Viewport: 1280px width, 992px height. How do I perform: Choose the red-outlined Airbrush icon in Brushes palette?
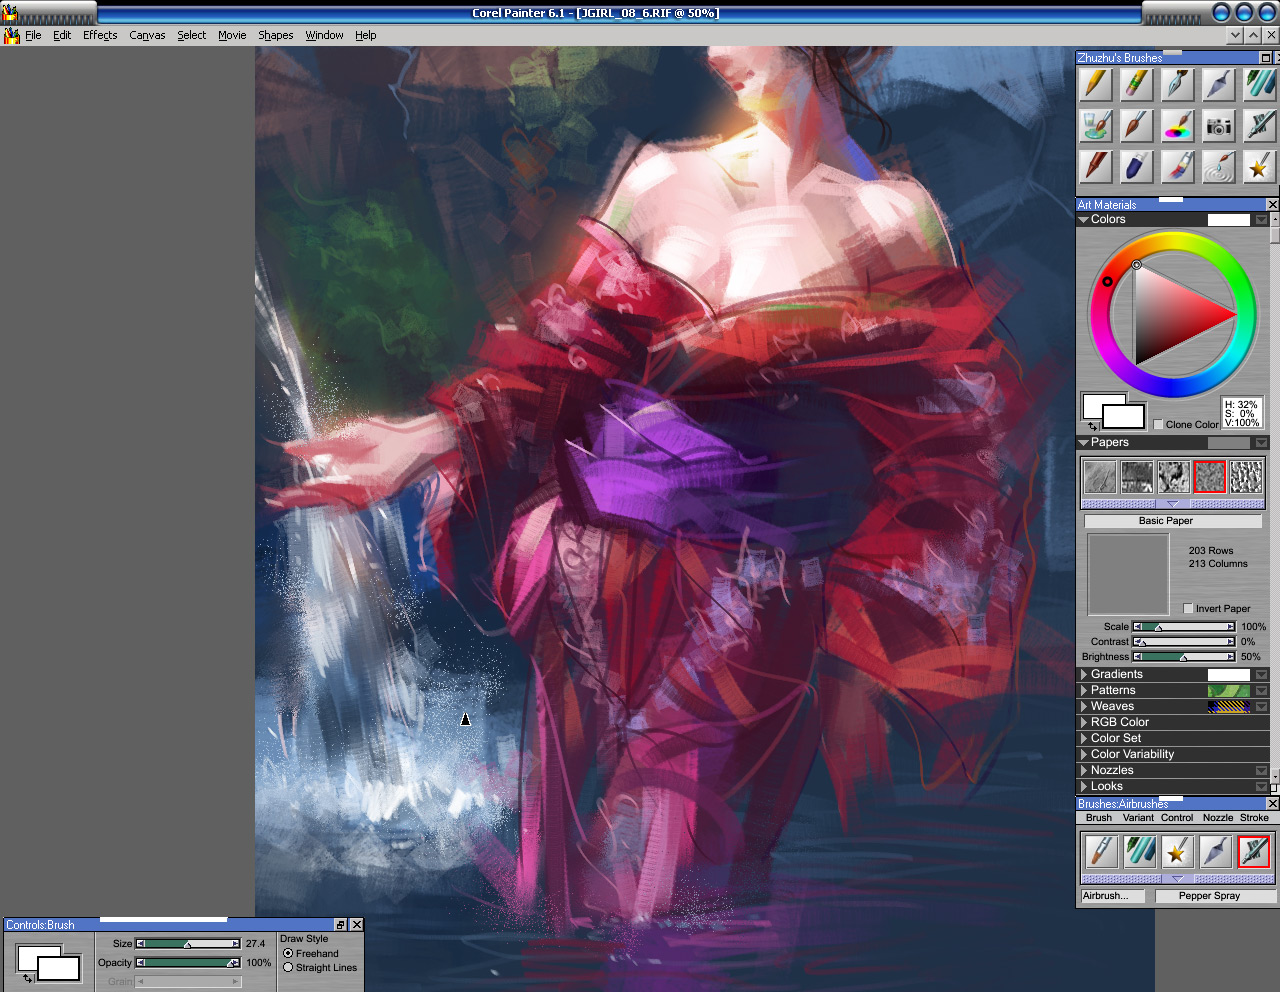click(1254, 851)
